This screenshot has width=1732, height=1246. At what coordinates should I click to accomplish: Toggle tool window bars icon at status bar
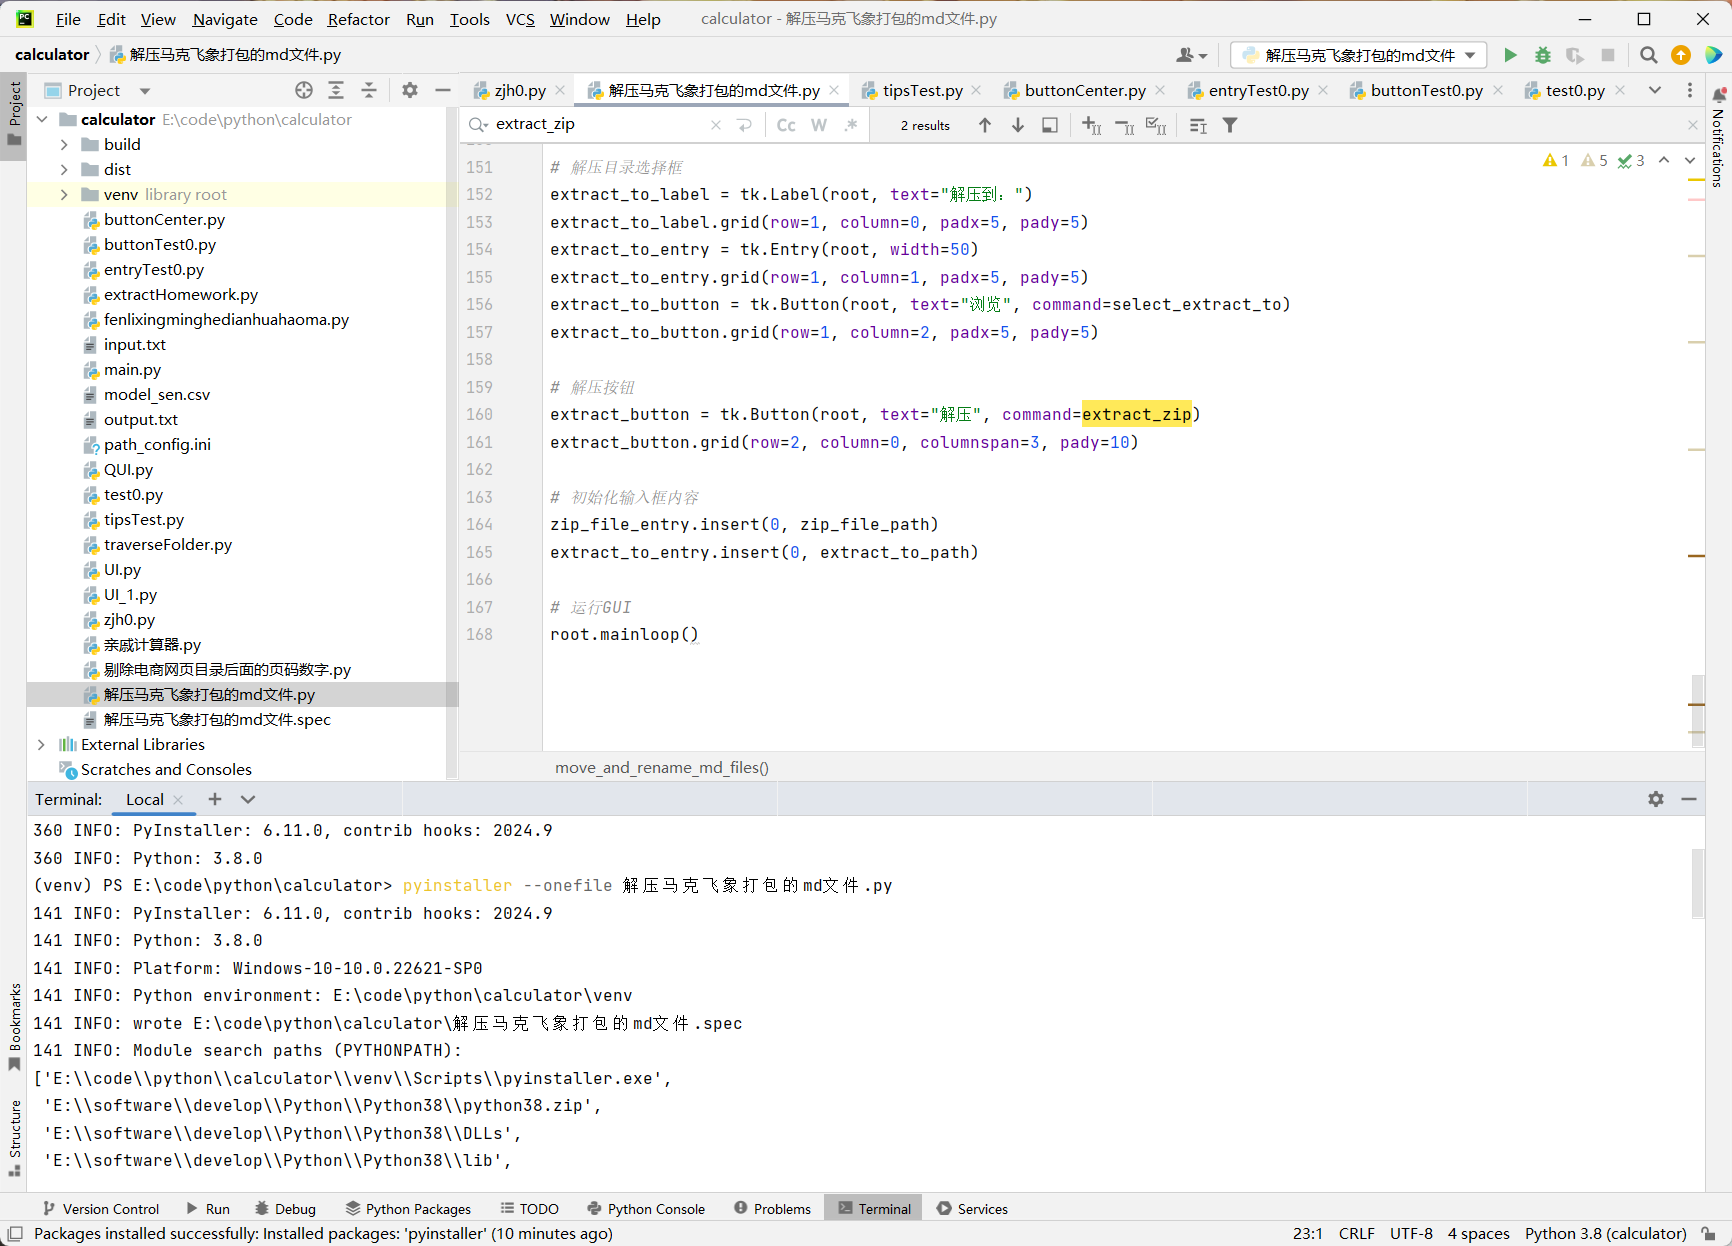(x=14, y=1234)
